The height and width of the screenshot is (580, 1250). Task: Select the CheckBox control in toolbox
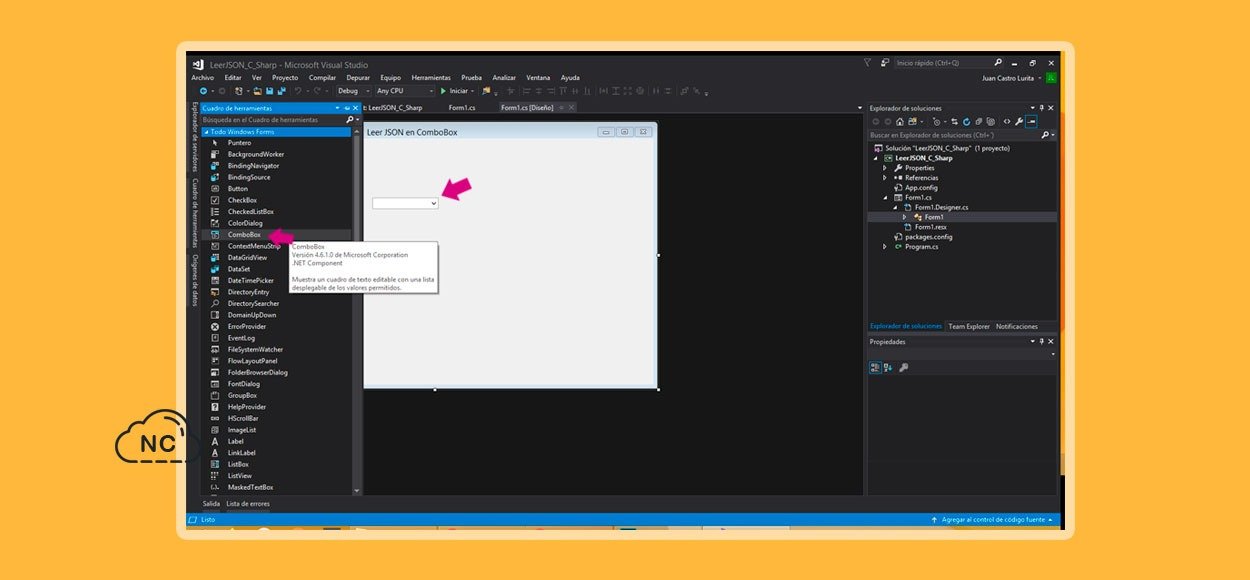(x=242, y=200)
